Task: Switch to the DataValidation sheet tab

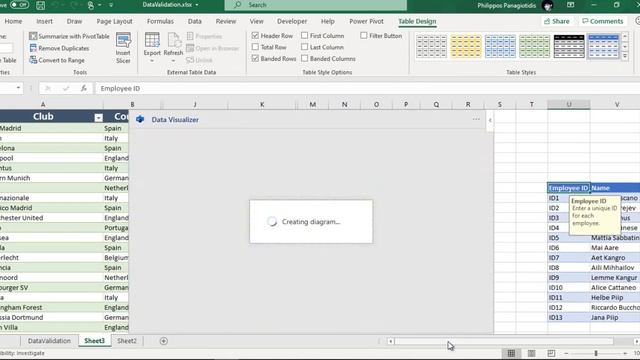Action: 49,341
